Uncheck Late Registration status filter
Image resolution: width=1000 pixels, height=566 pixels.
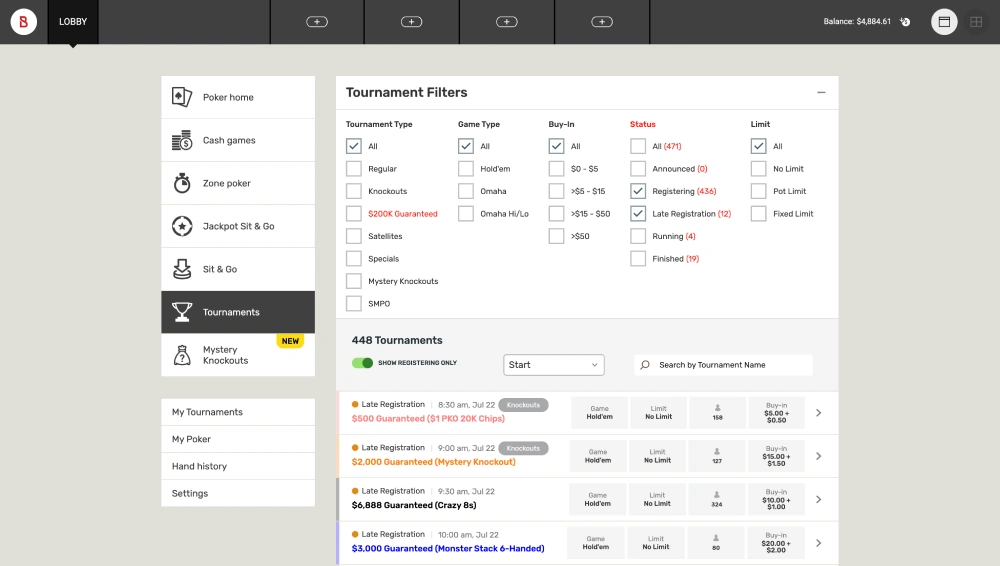[x=638, y=214]
